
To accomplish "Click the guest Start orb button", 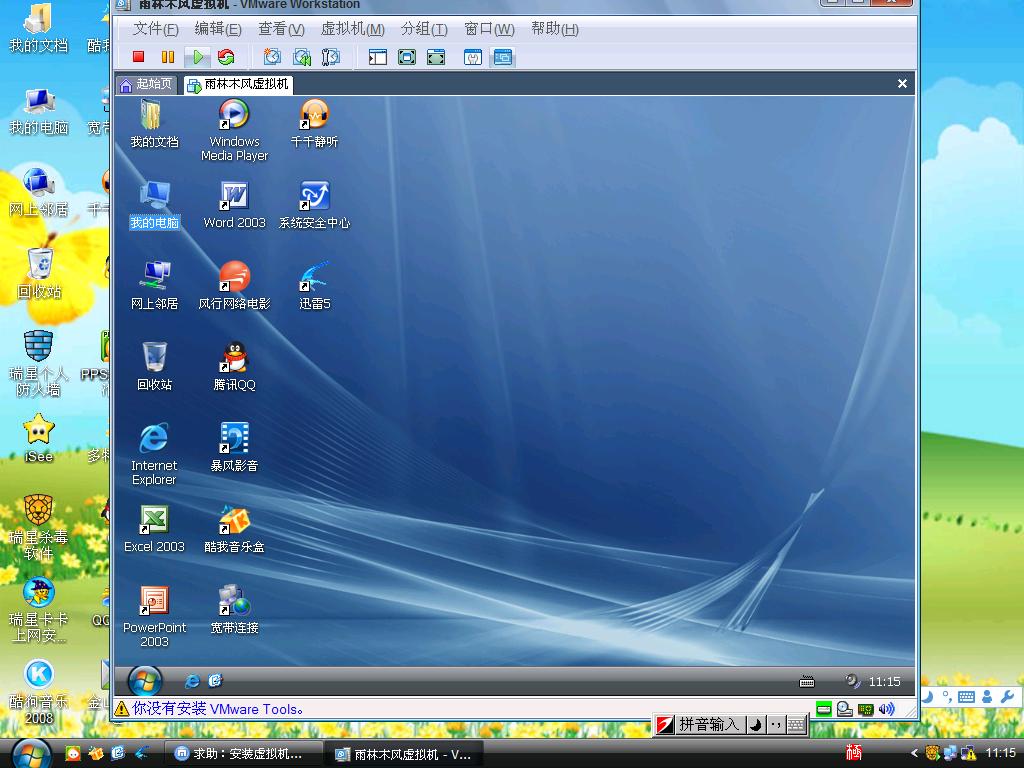I will pyautogui.click(x=145, y=681).
